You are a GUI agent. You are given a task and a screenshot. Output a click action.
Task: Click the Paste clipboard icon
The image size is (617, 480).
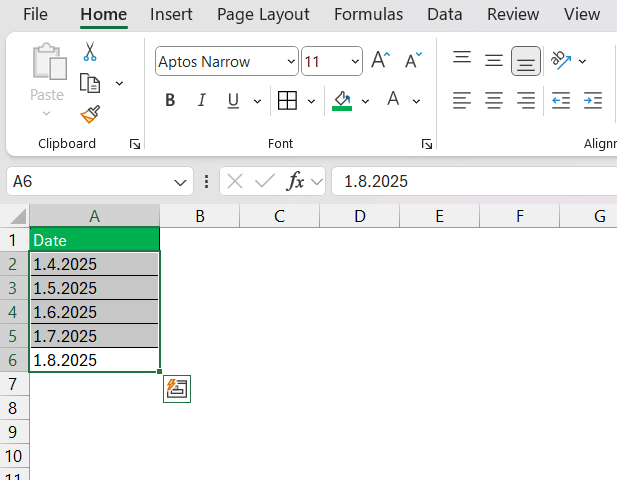tap(50, 61)
